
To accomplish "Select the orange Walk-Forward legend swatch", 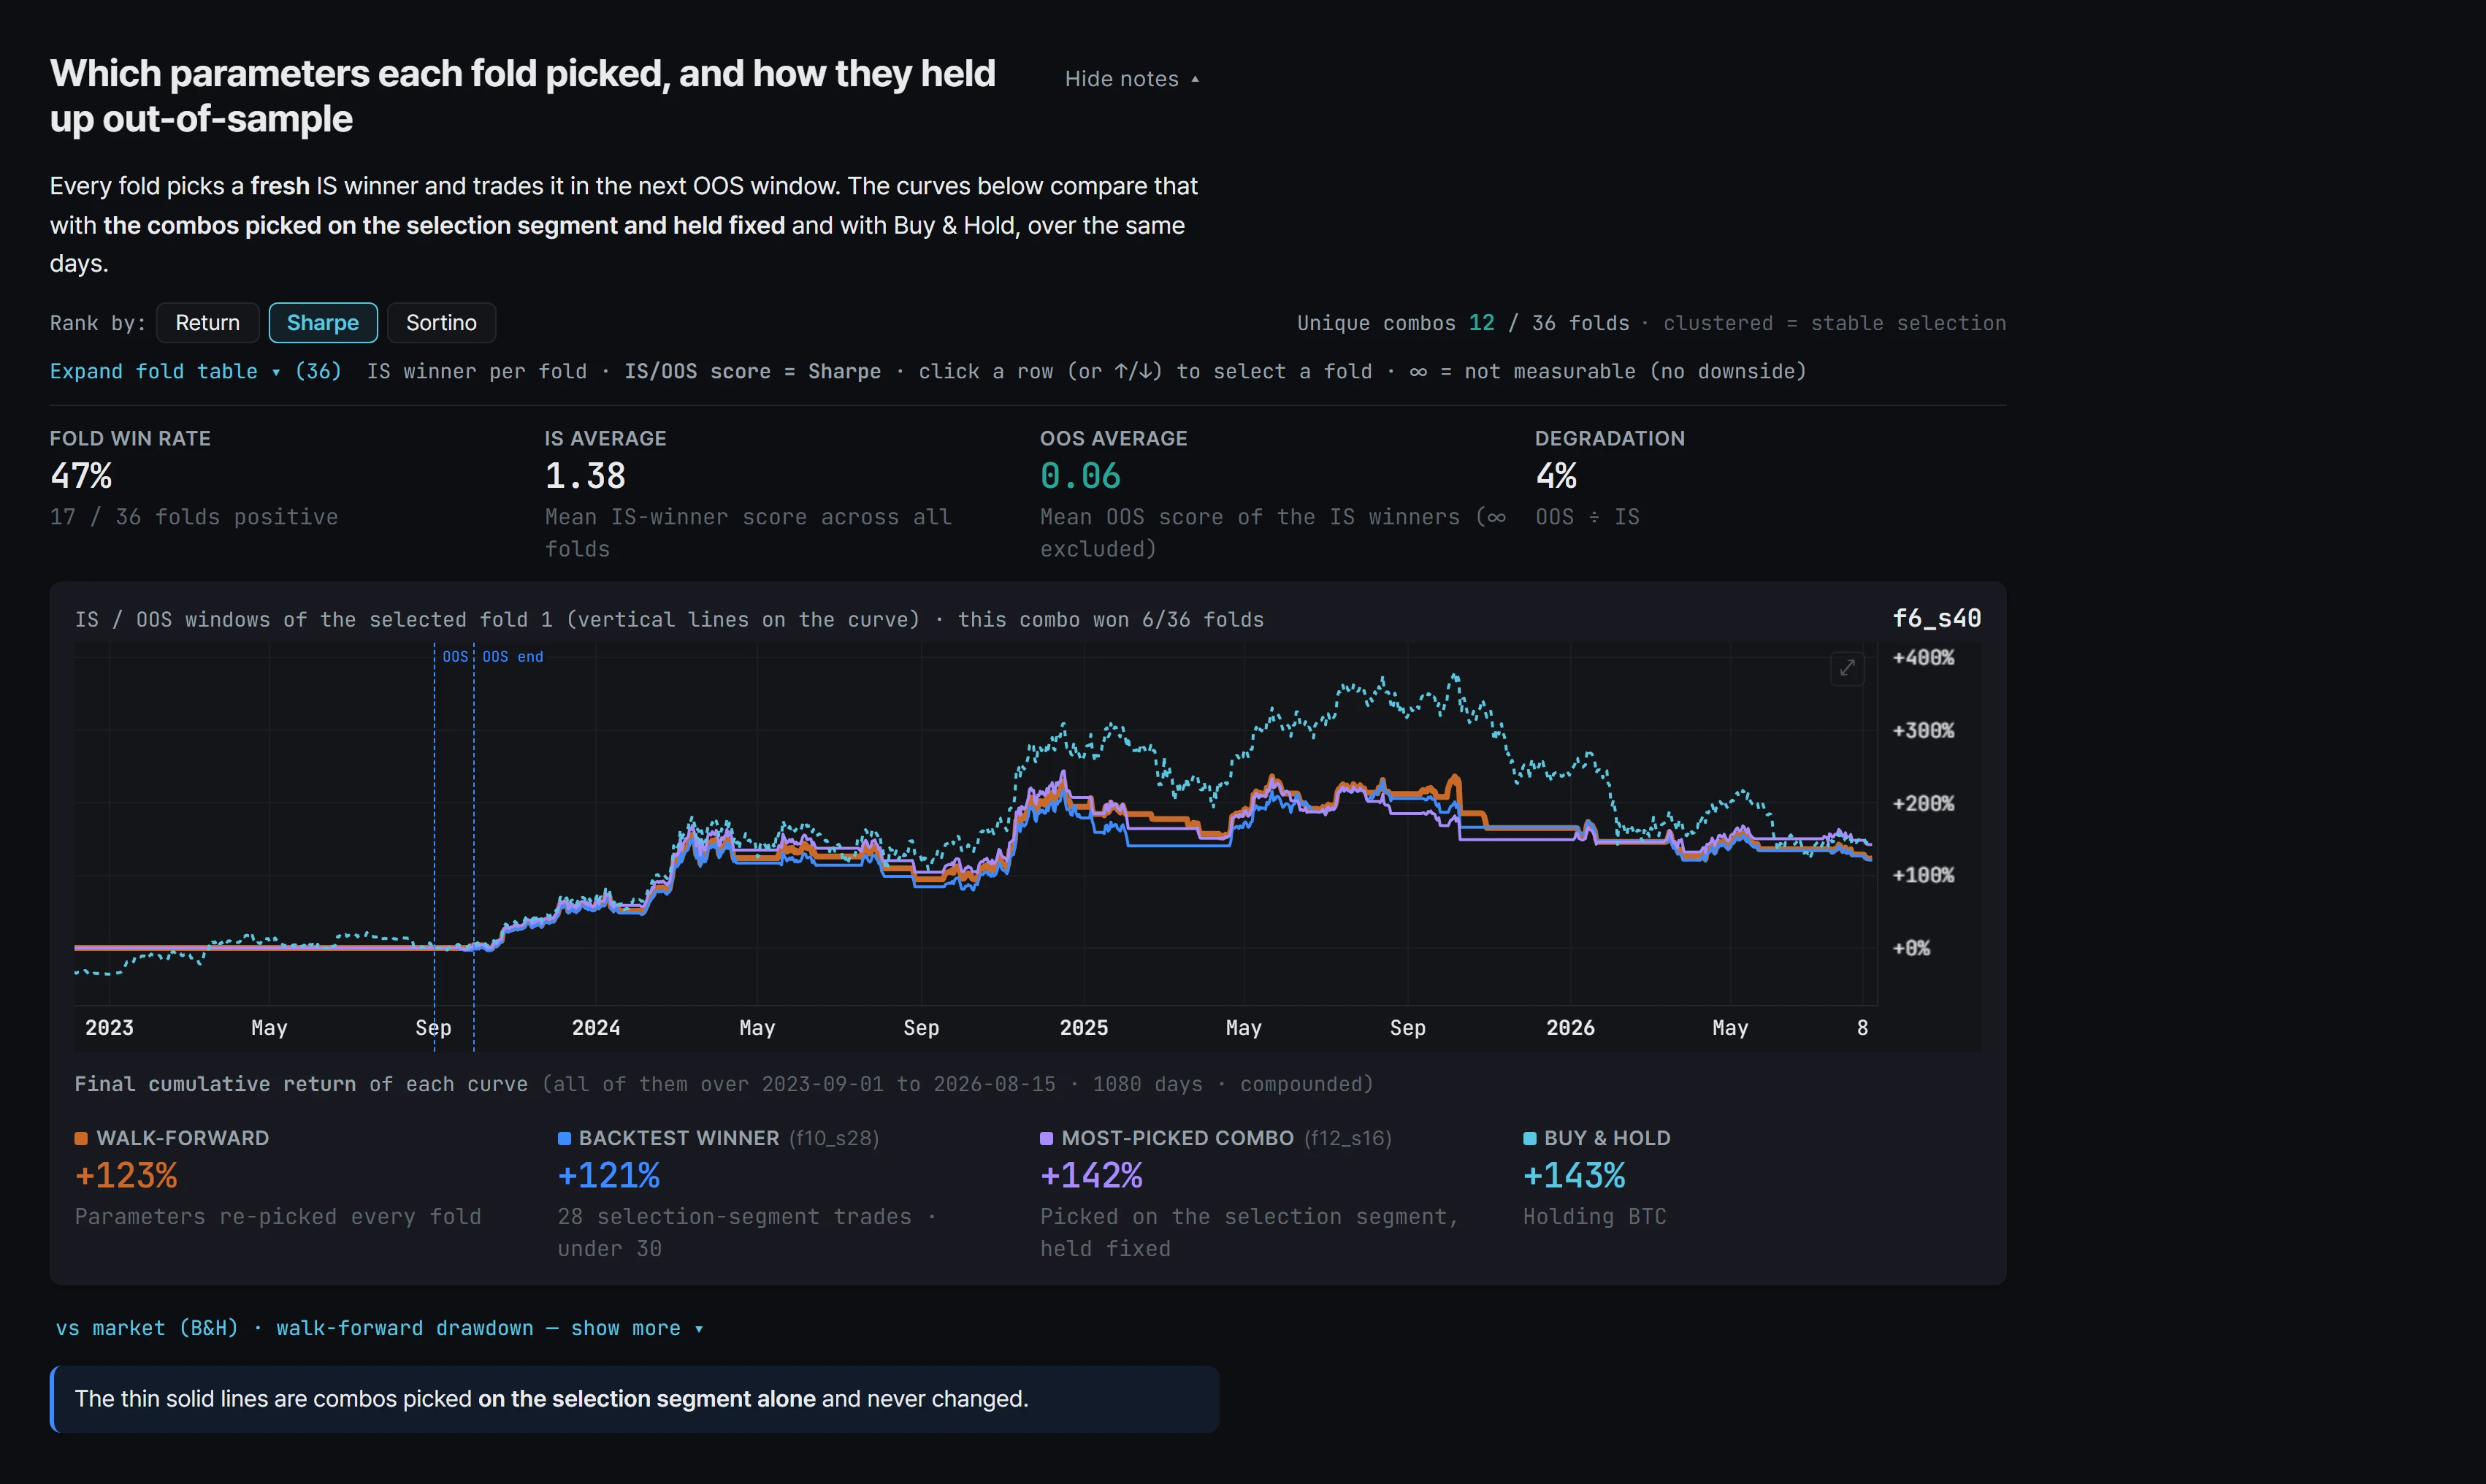I will [81, 1138].
